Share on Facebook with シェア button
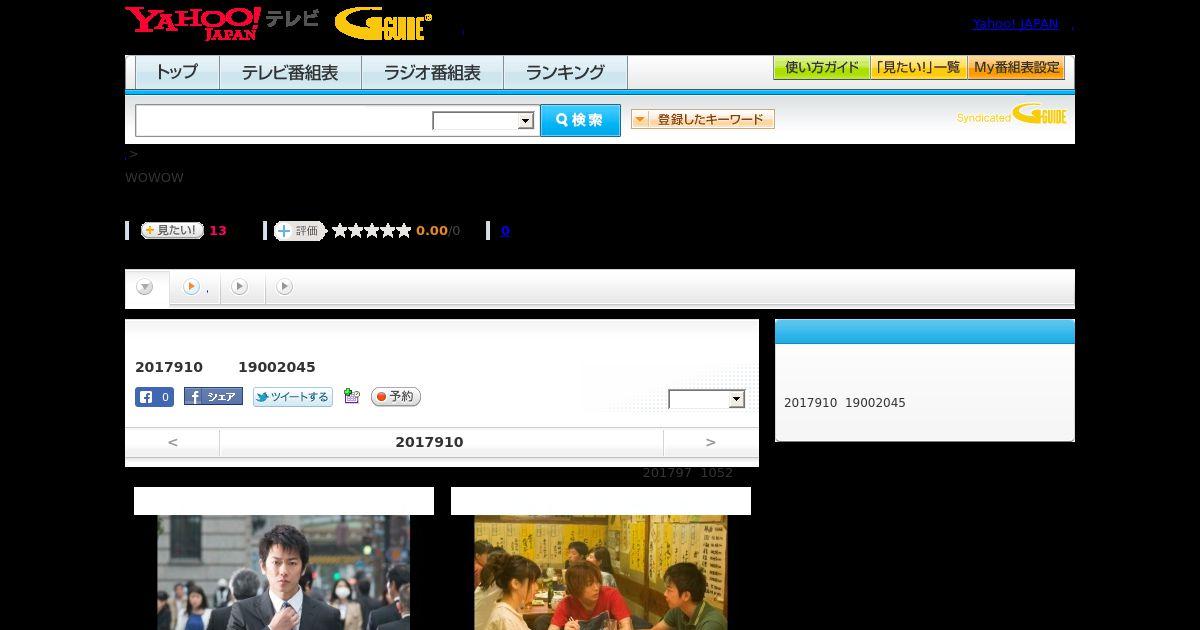 tap(213, 396)
